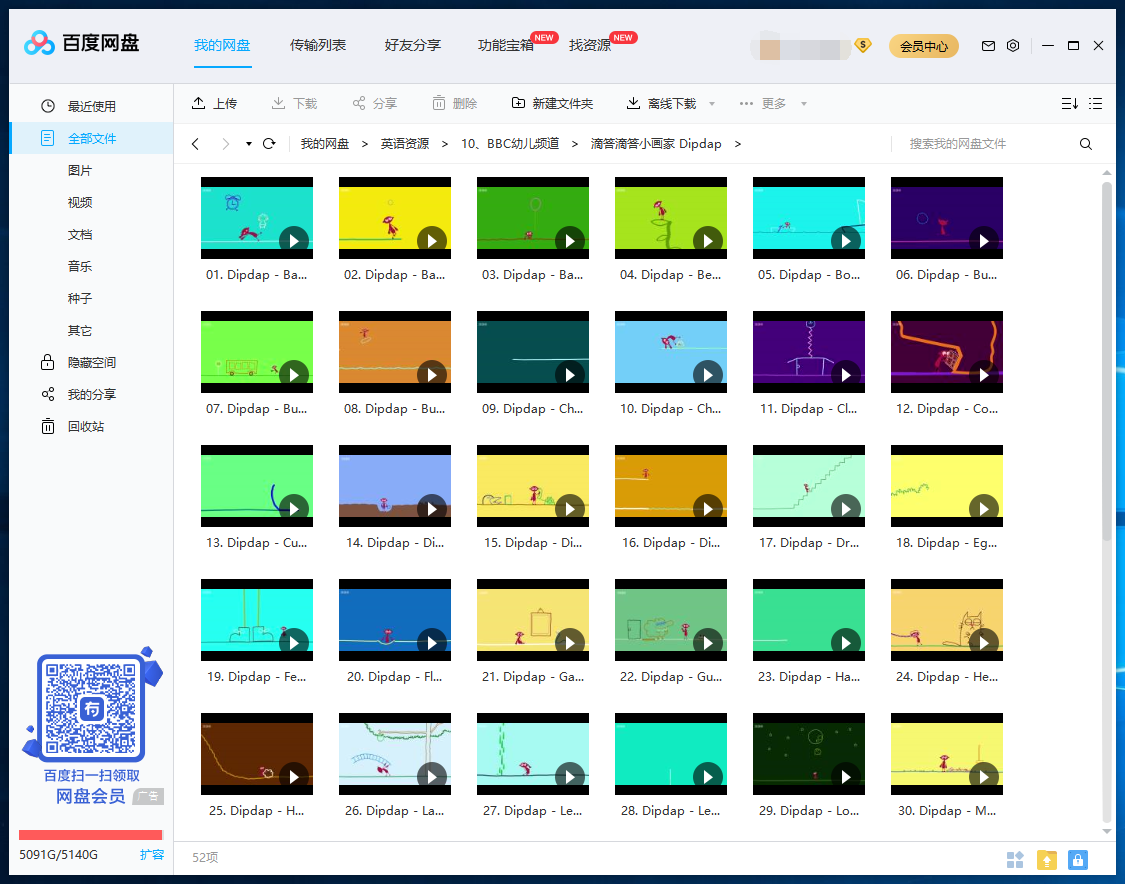
Task: Open 会员中心 member center
Action: pos(924,46)
